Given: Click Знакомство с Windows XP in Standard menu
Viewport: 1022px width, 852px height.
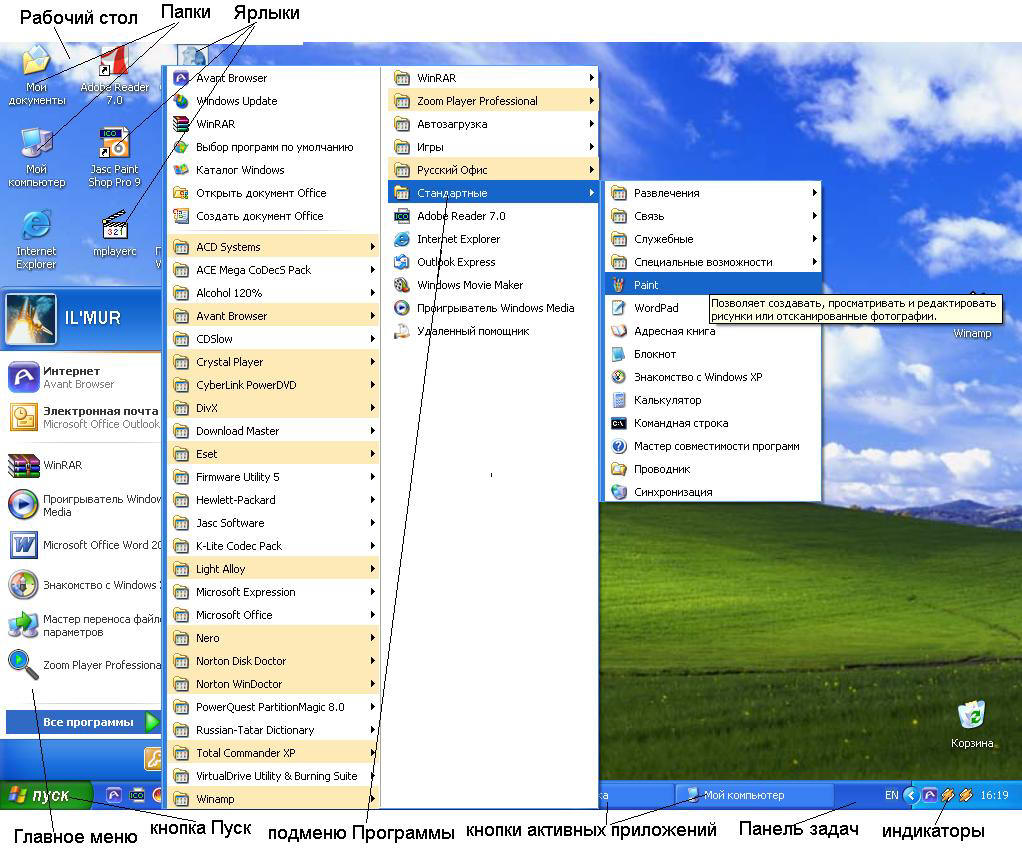Looking at the screenshot, I should (x=713, y=377).
